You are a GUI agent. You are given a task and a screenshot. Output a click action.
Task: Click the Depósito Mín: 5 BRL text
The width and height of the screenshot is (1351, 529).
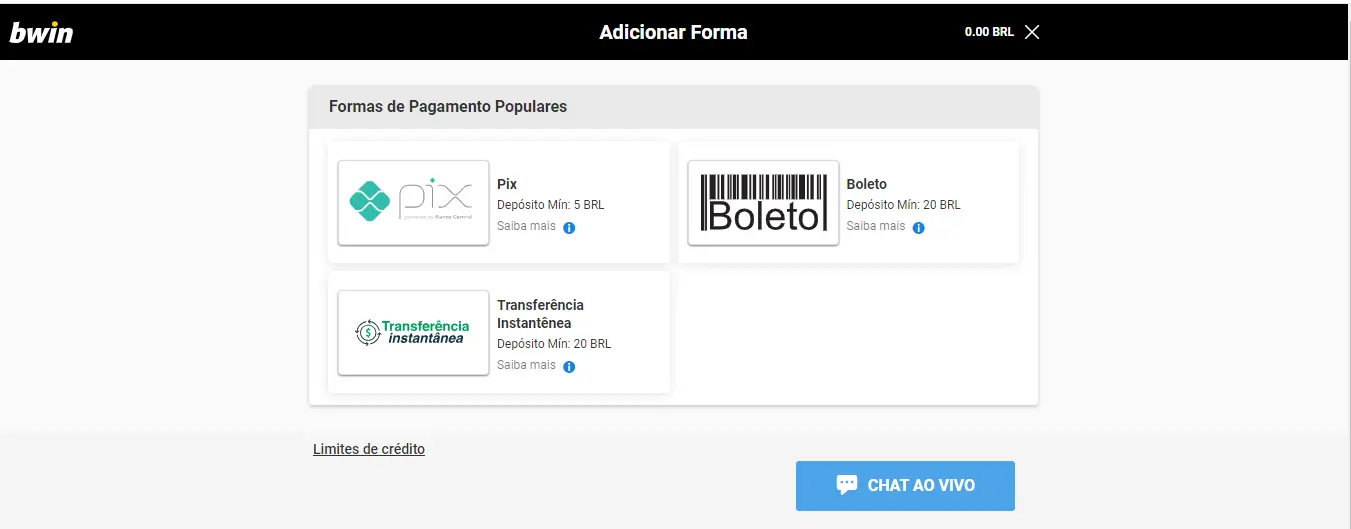coord(550,205)
